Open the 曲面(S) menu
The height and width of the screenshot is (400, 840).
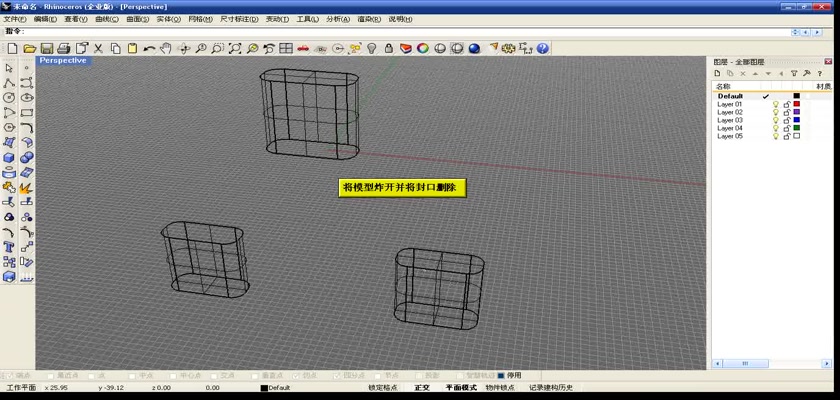coord(137,19)
